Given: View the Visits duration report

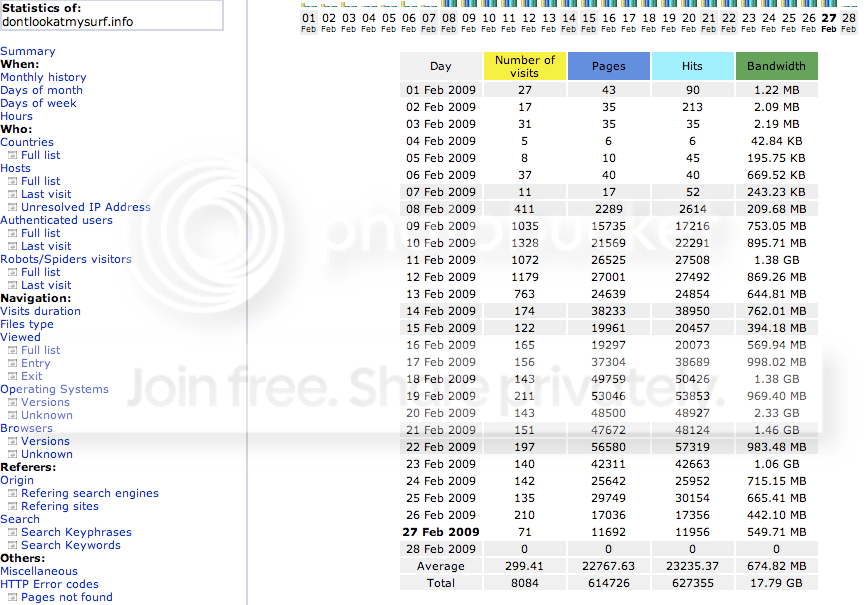Looking at the screenshot, I should tap(40, 311).
